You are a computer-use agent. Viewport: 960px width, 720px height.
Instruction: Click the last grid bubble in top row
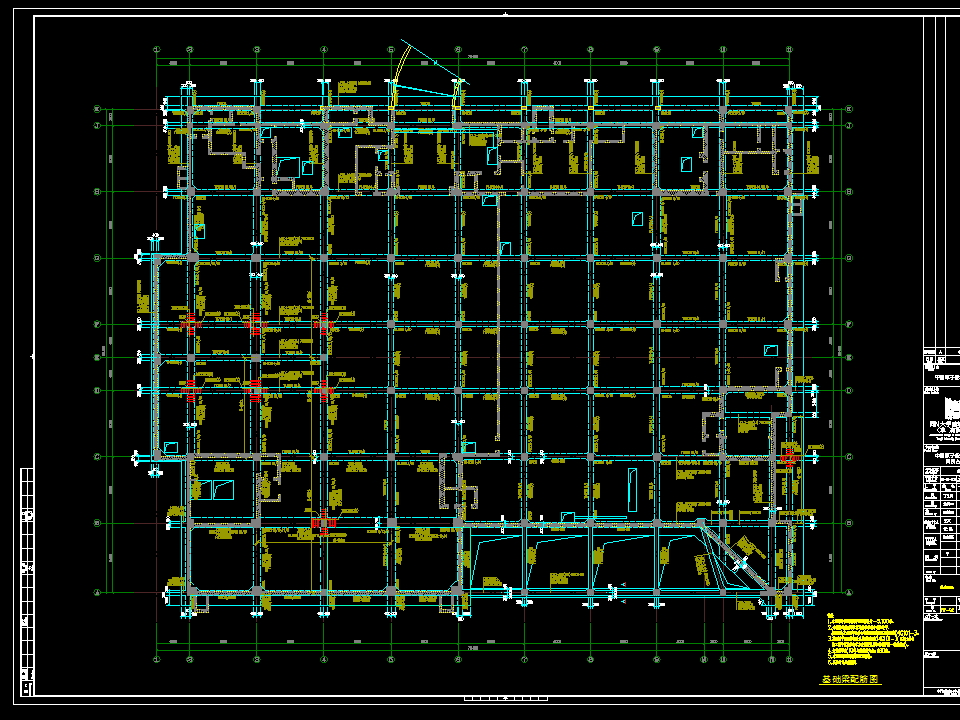[789, 48]
